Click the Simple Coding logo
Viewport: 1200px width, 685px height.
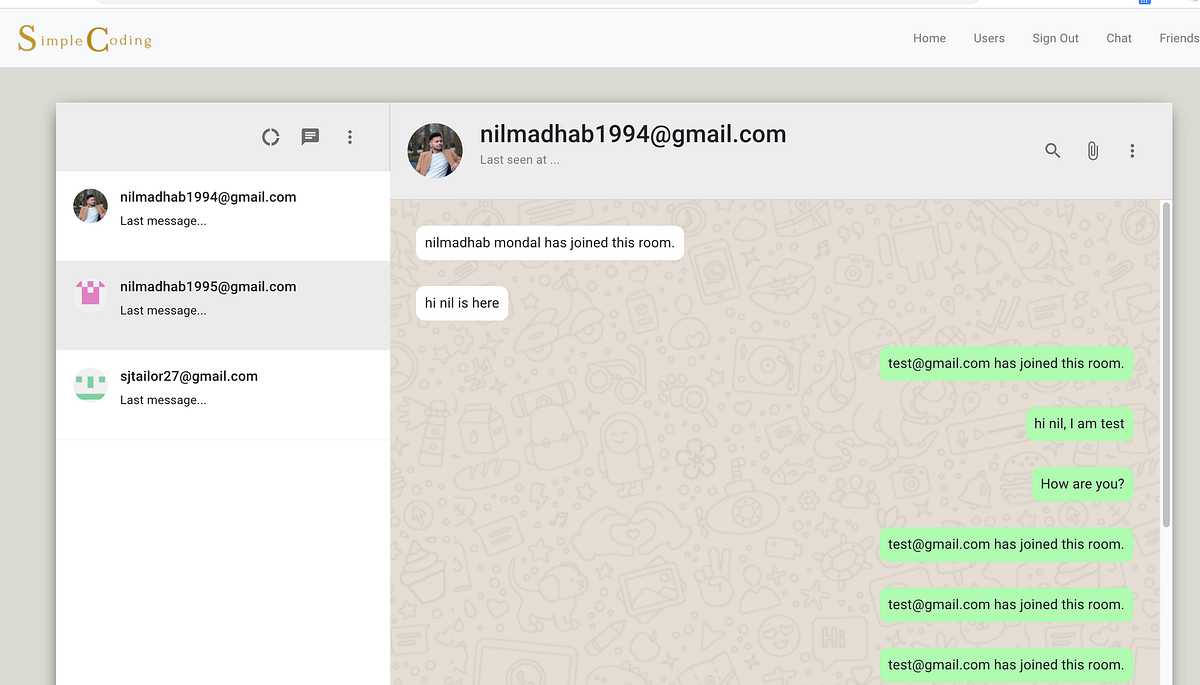pyautogui.click(x=84, y=38)
